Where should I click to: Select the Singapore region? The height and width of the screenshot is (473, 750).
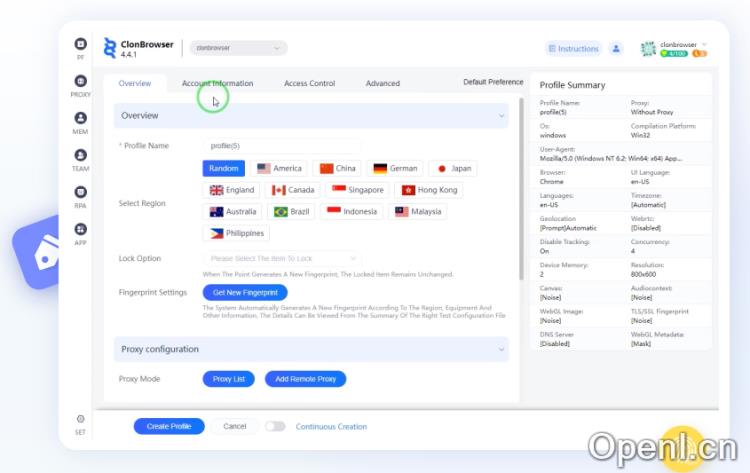[357, 190]
